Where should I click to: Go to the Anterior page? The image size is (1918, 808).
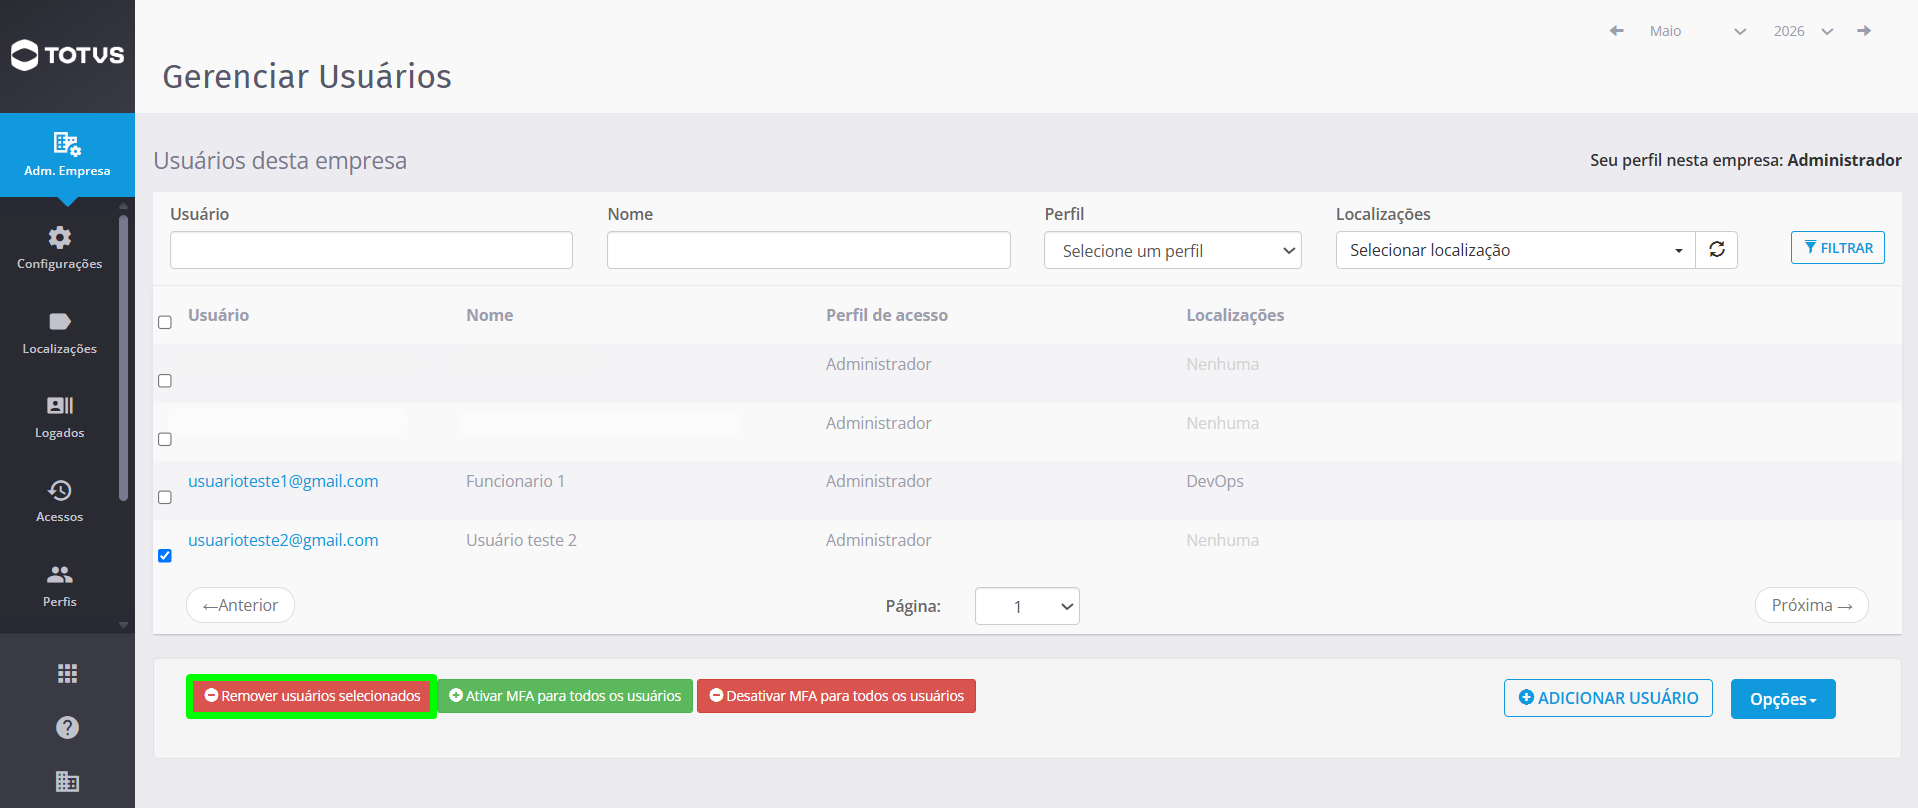(x=240, y=605)
